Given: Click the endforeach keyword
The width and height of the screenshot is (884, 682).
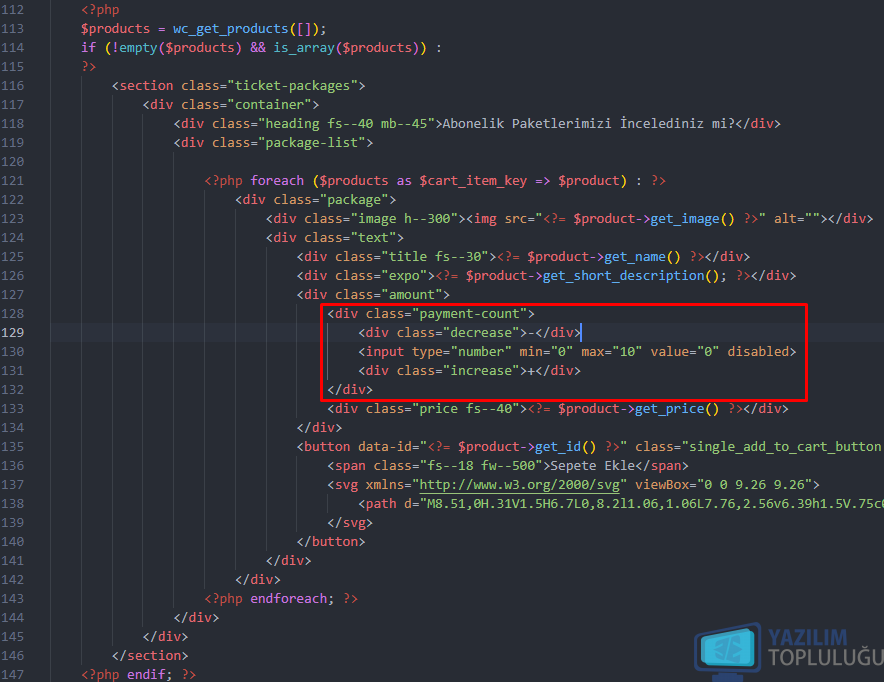Looking at the screenshot, I should (x=289, y=599).
